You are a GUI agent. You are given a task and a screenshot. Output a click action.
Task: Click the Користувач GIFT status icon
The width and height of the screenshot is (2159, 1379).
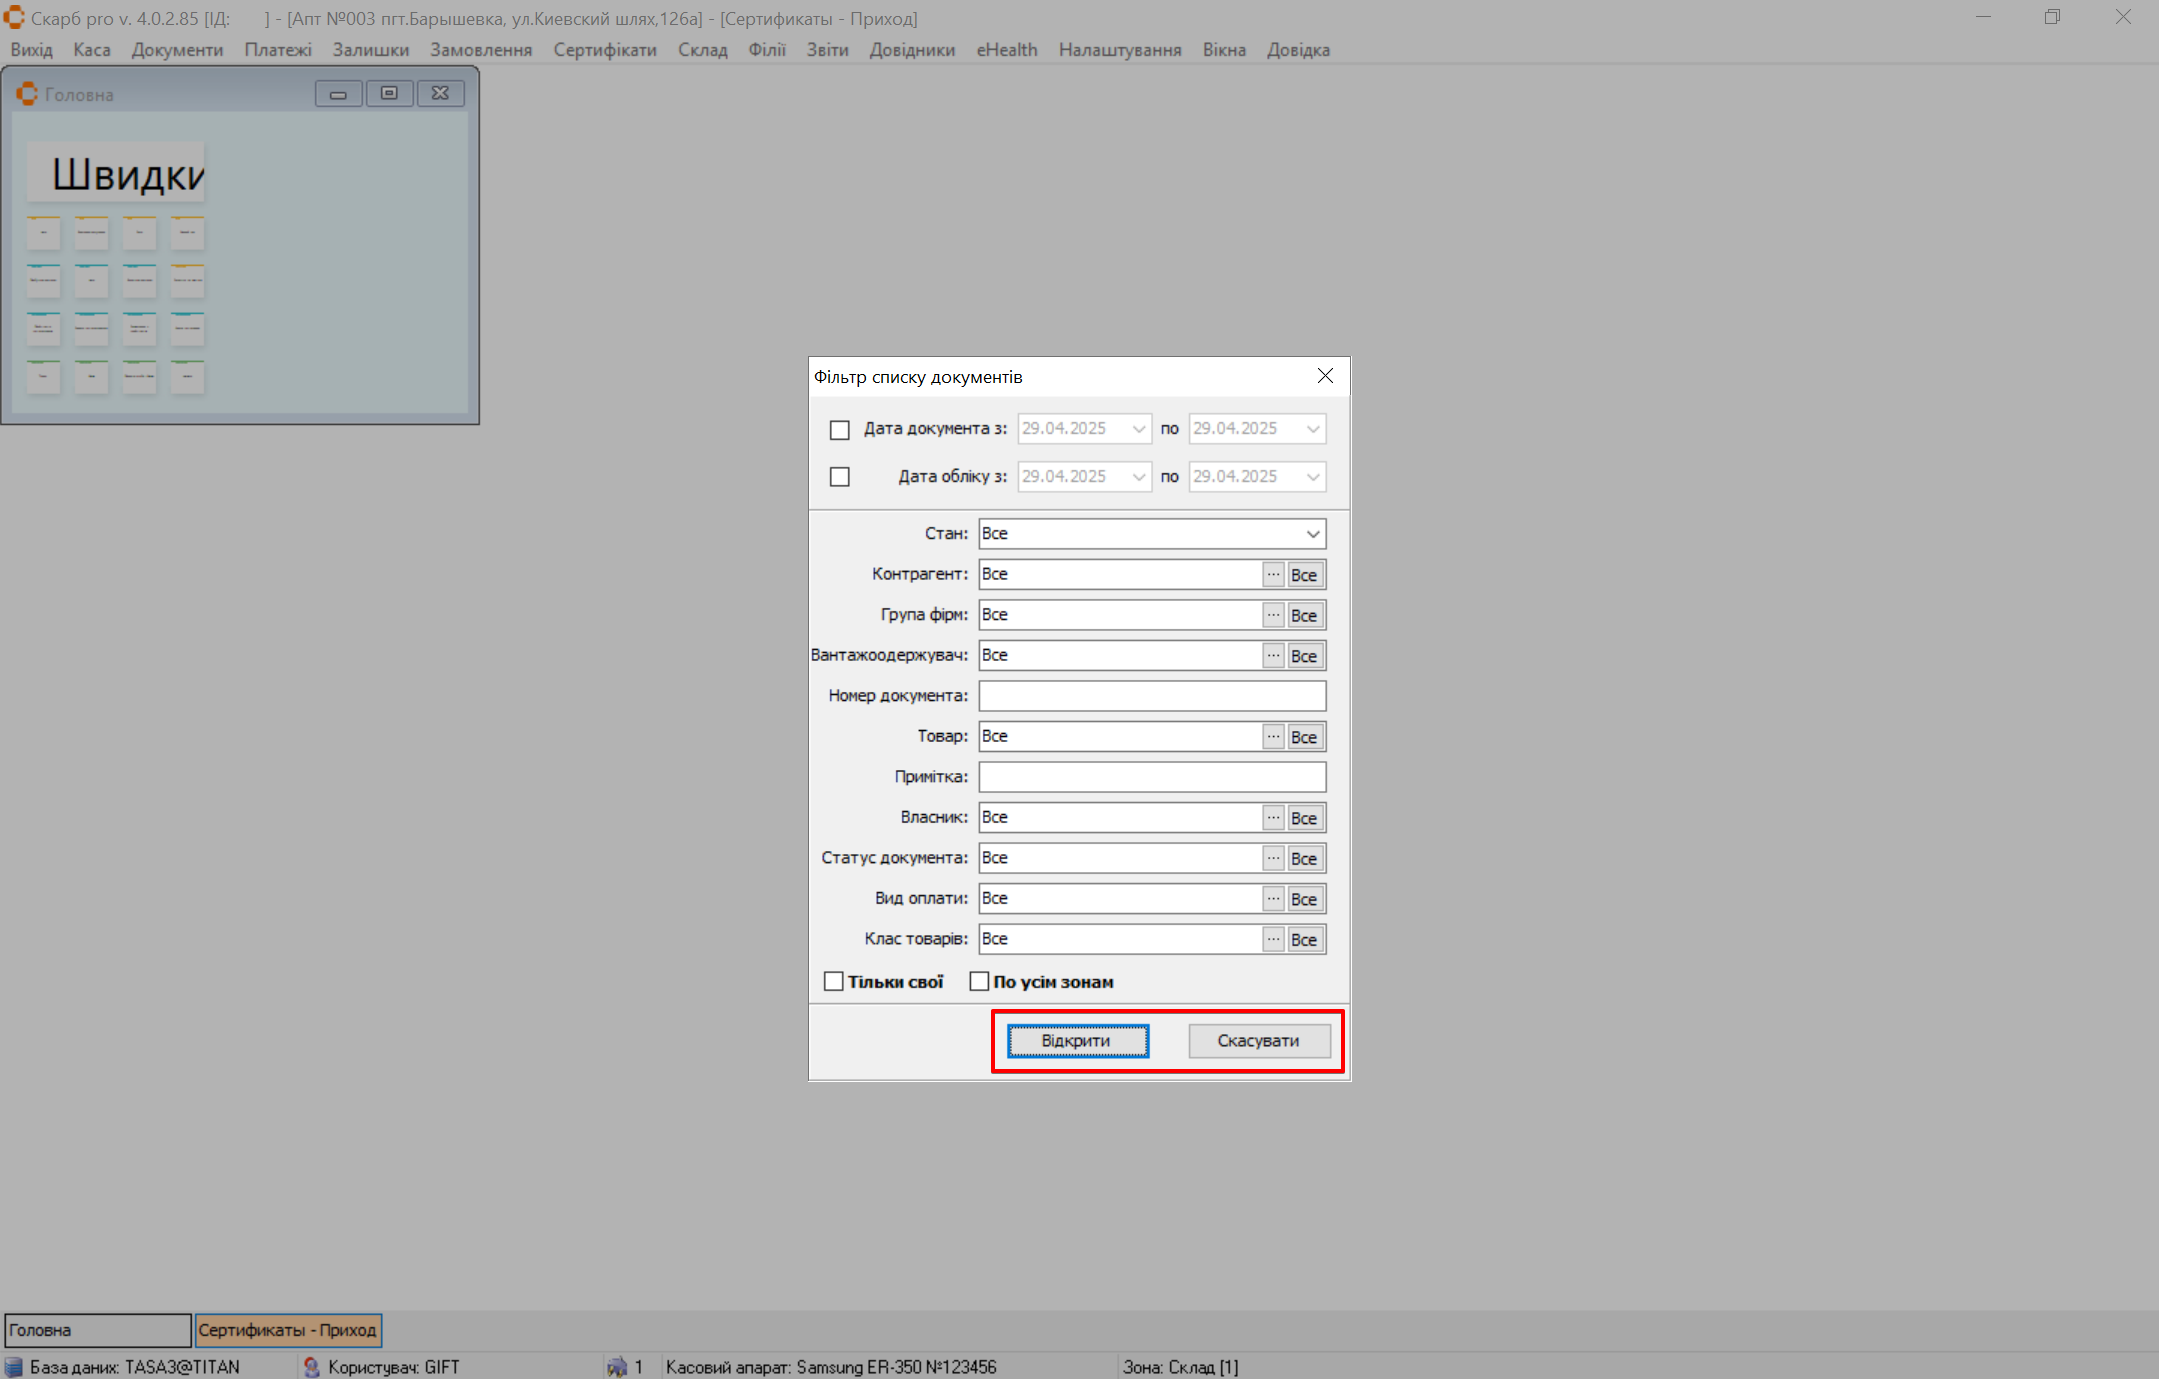(x=312, y=1366)
